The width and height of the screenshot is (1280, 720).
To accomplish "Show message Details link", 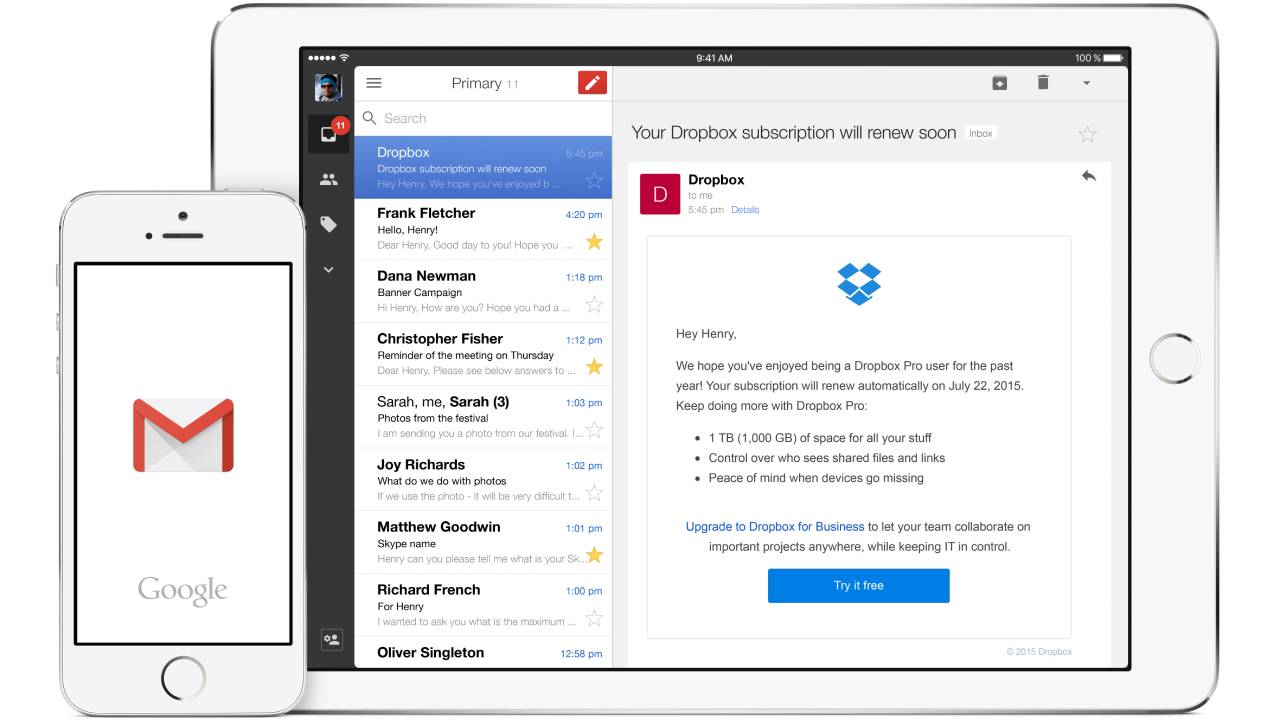I will tap(745, 210).
